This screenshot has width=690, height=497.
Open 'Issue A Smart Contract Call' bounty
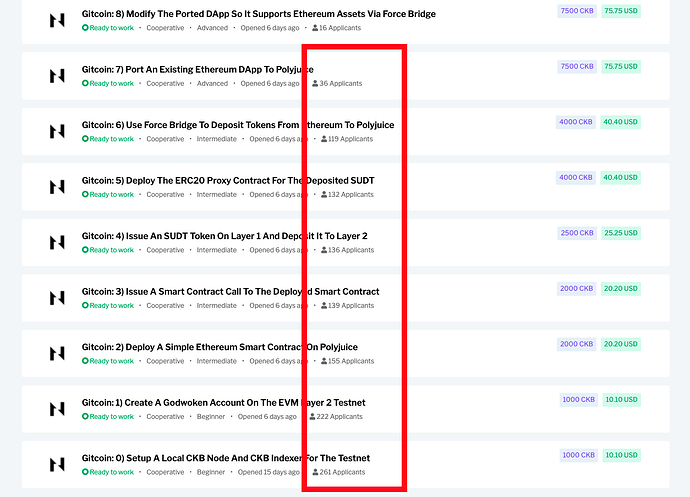click(x=230, y=292)
